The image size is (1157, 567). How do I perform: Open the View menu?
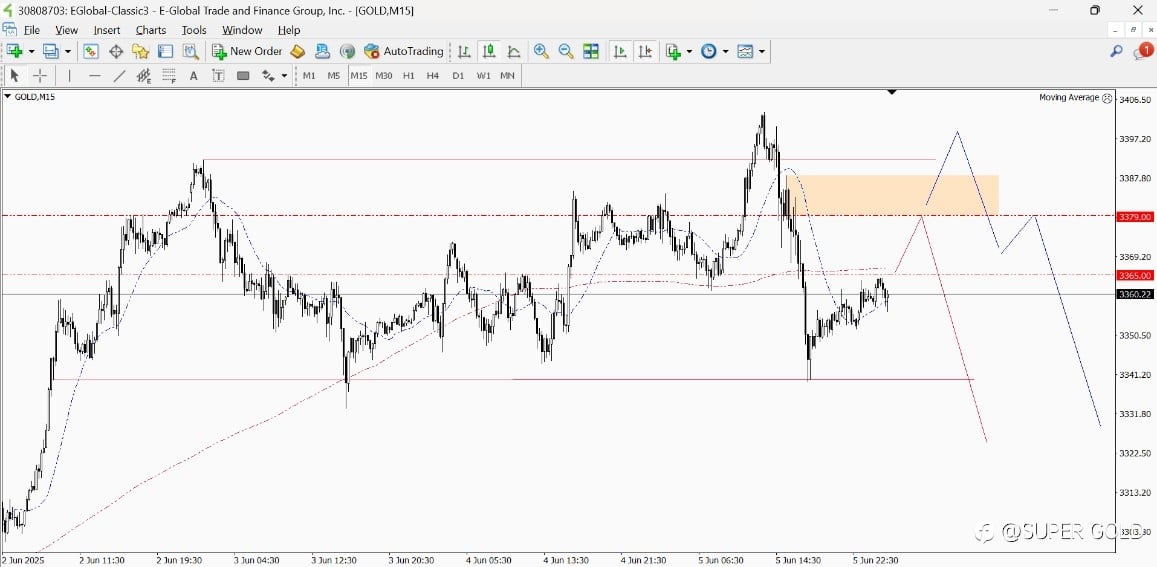tap(66, 30)
